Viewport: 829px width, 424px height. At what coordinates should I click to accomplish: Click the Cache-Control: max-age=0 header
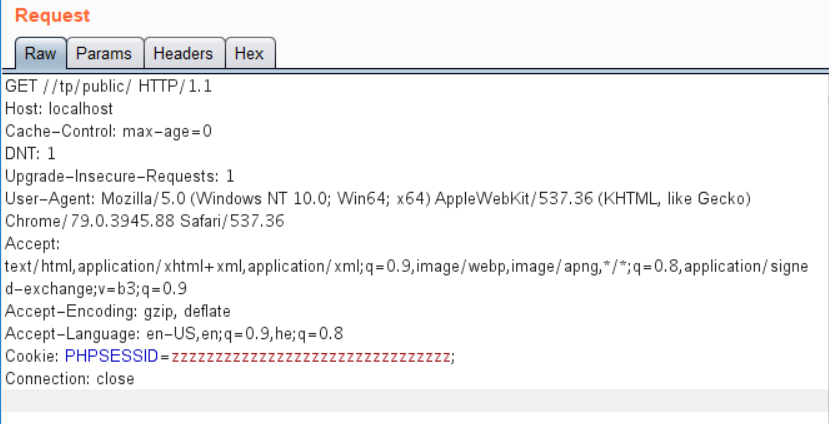point(108,131)
